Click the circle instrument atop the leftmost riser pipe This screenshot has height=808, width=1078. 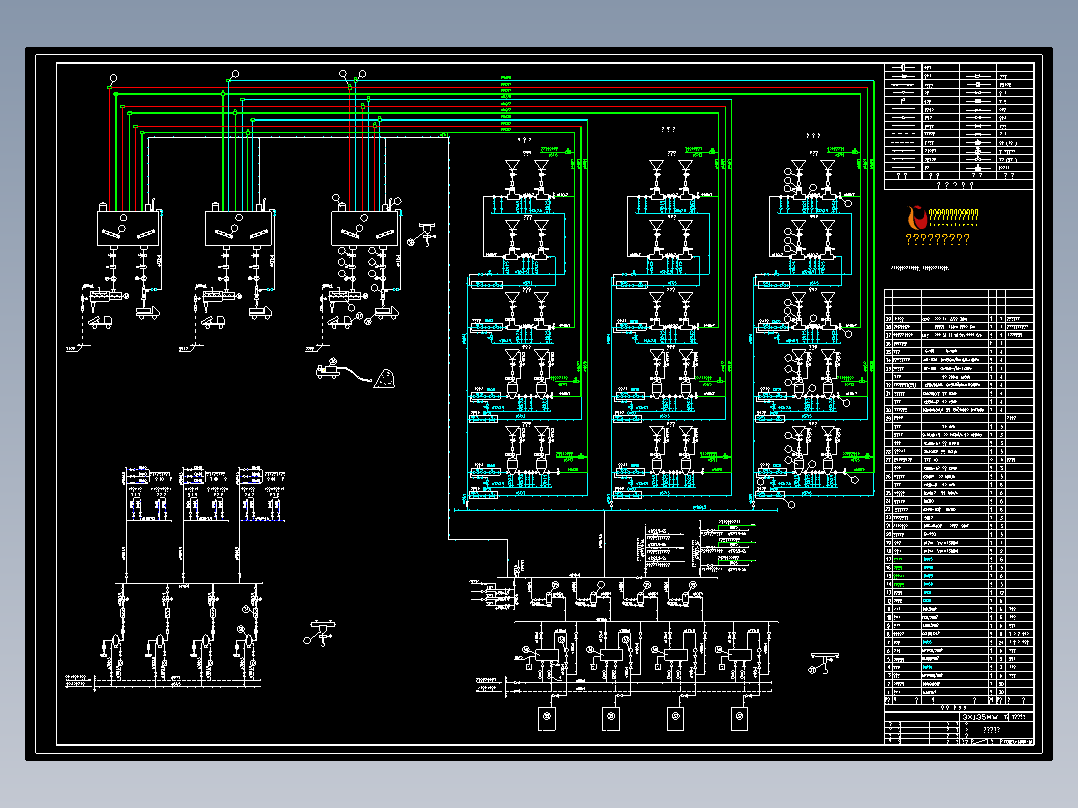[113, 78]
